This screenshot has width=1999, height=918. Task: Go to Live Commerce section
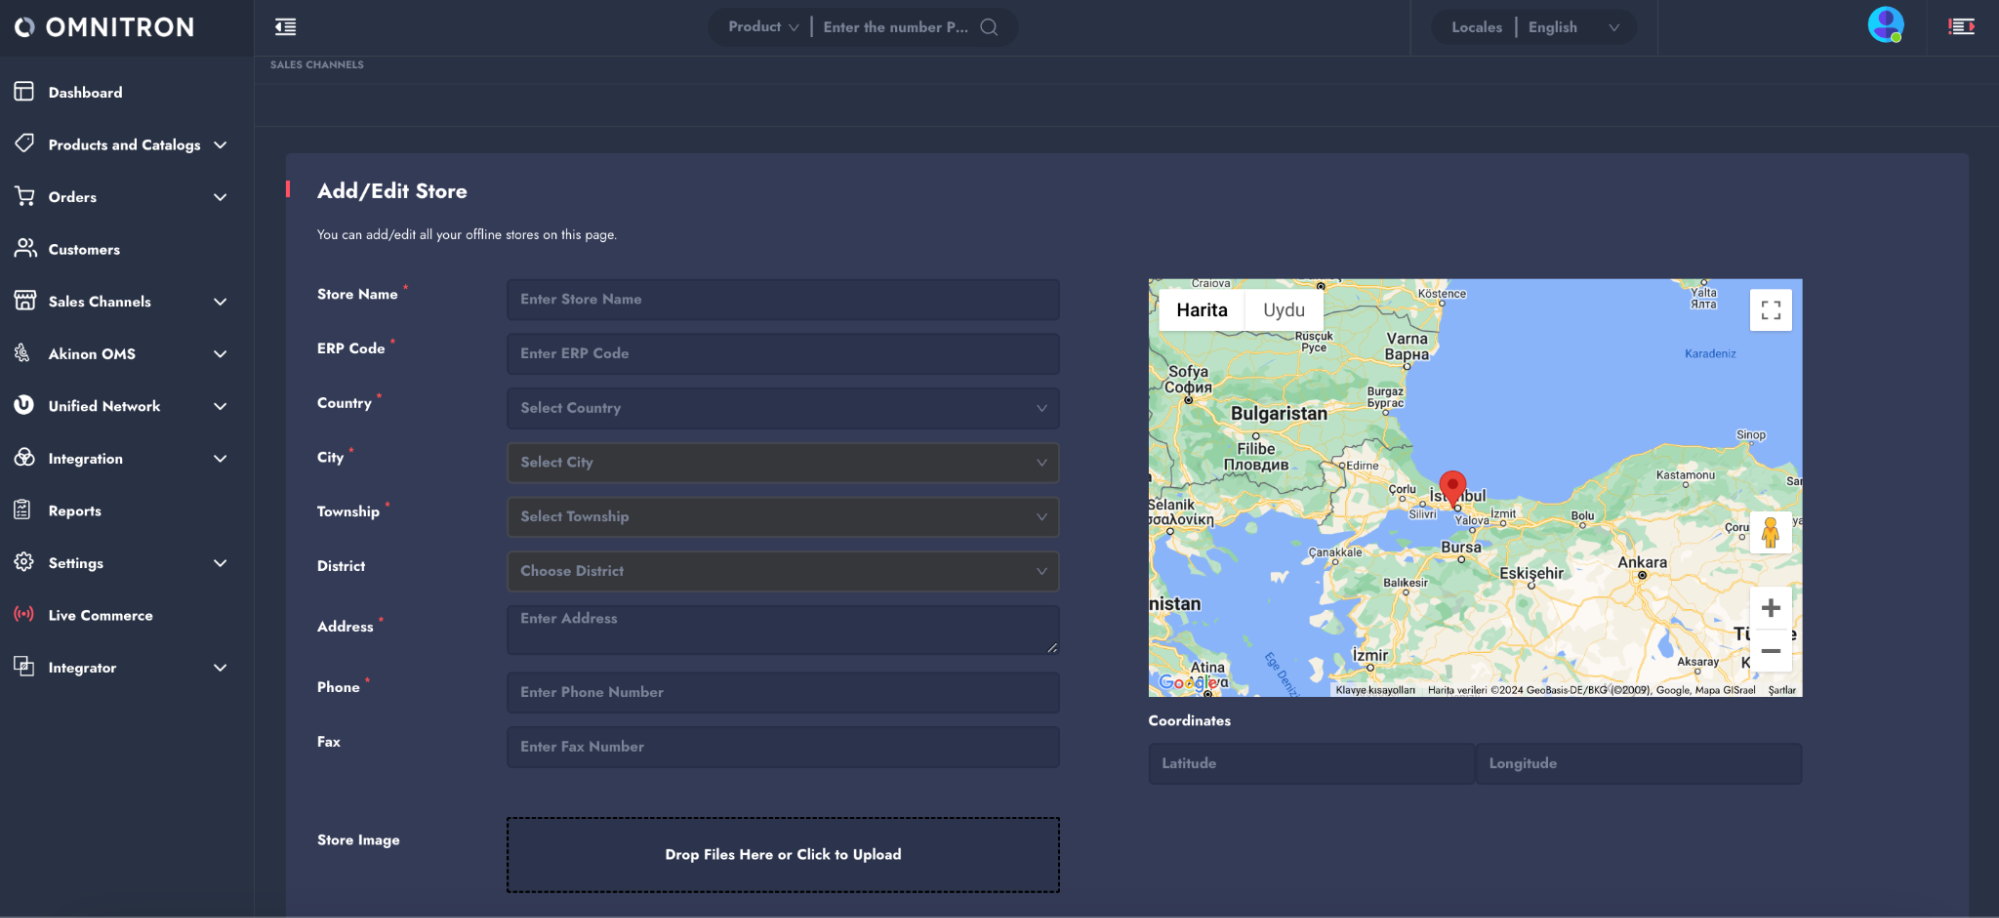100,615
